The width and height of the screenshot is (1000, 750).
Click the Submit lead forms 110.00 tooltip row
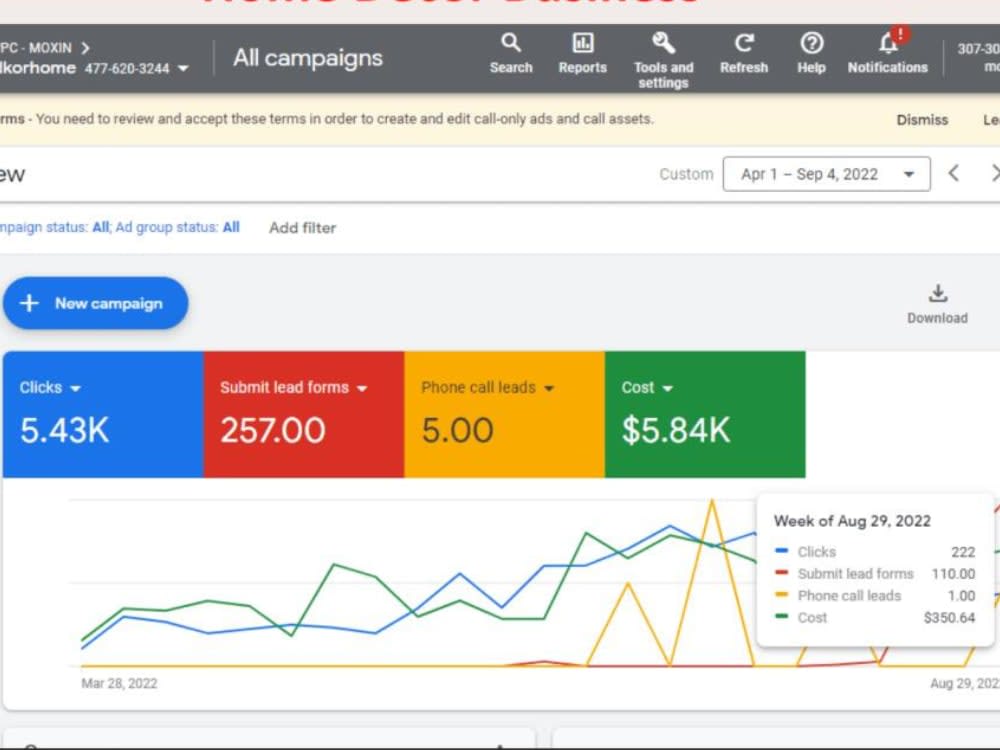tap(875, 573)
